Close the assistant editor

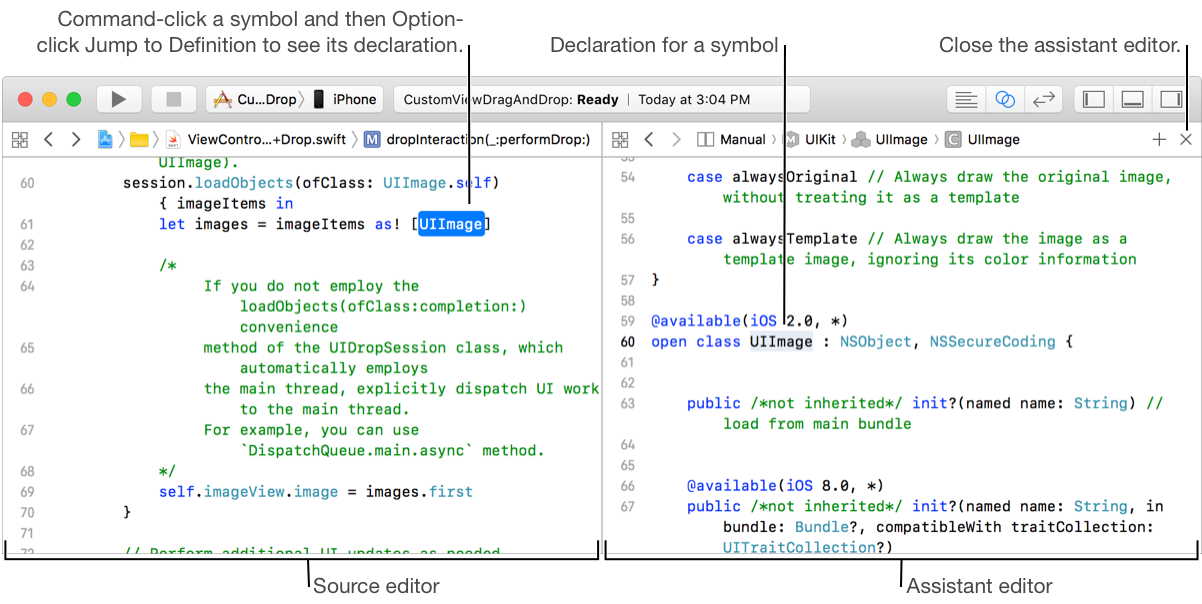pos(1185,140)
